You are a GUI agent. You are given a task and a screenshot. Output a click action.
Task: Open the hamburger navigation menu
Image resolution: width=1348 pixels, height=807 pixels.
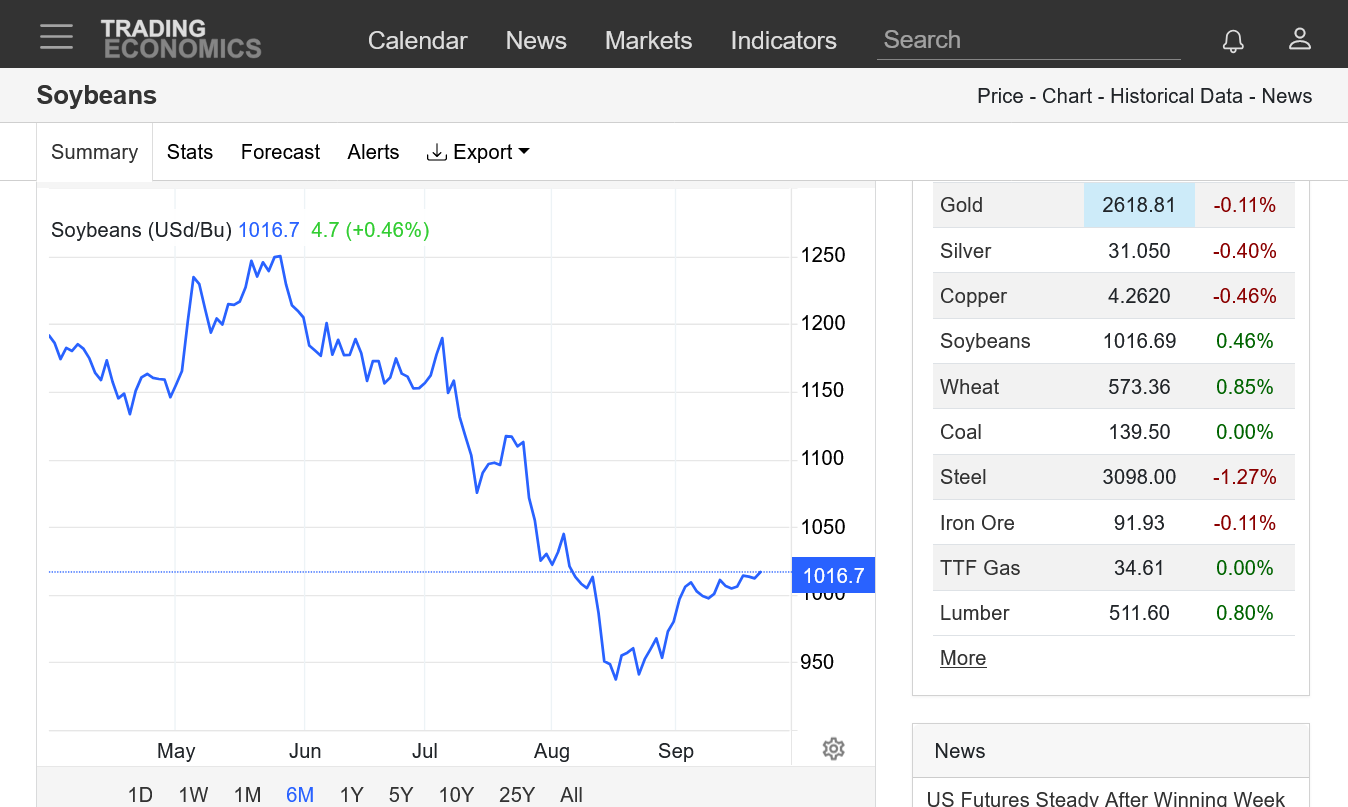click(x=57, y=37)
